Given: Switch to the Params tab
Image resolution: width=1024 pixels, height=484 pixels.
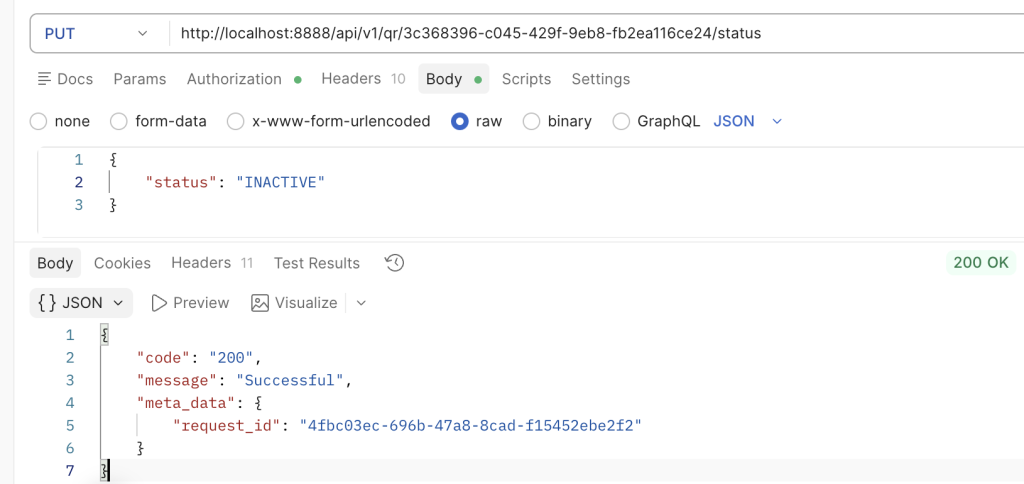Looking at the screenshot, I should (x=139, y=79).
